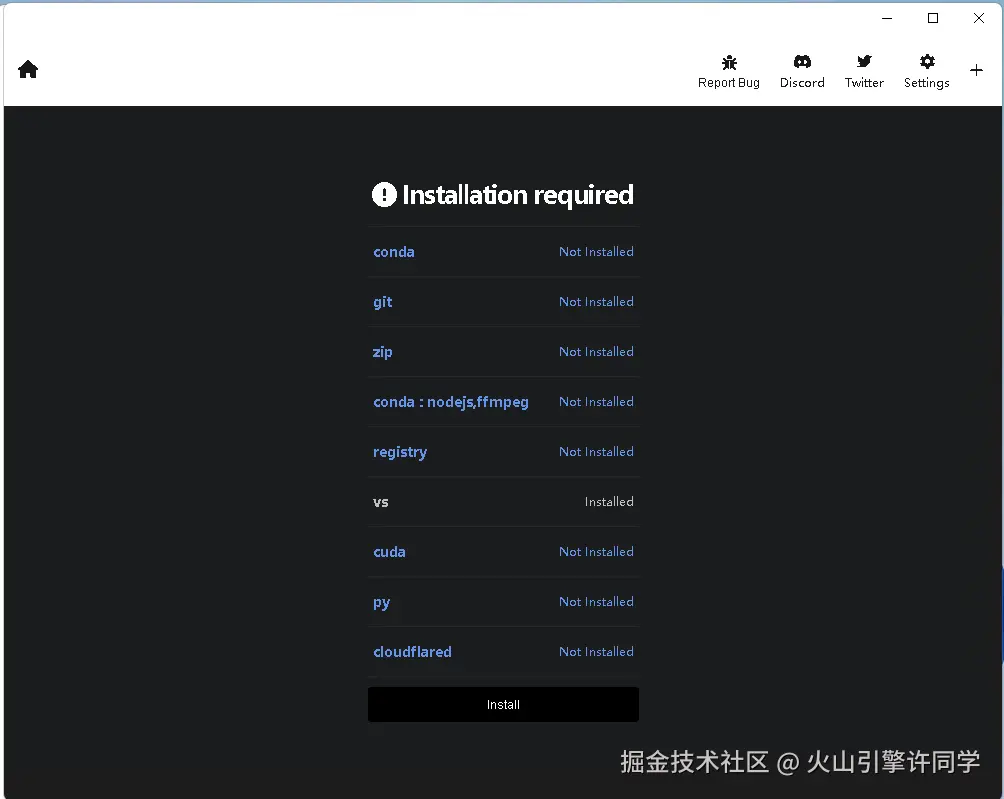The height and width of the screenshot is (799, 1004).
Task: Select the cloudflared requirement name
Action: point(412,652)
